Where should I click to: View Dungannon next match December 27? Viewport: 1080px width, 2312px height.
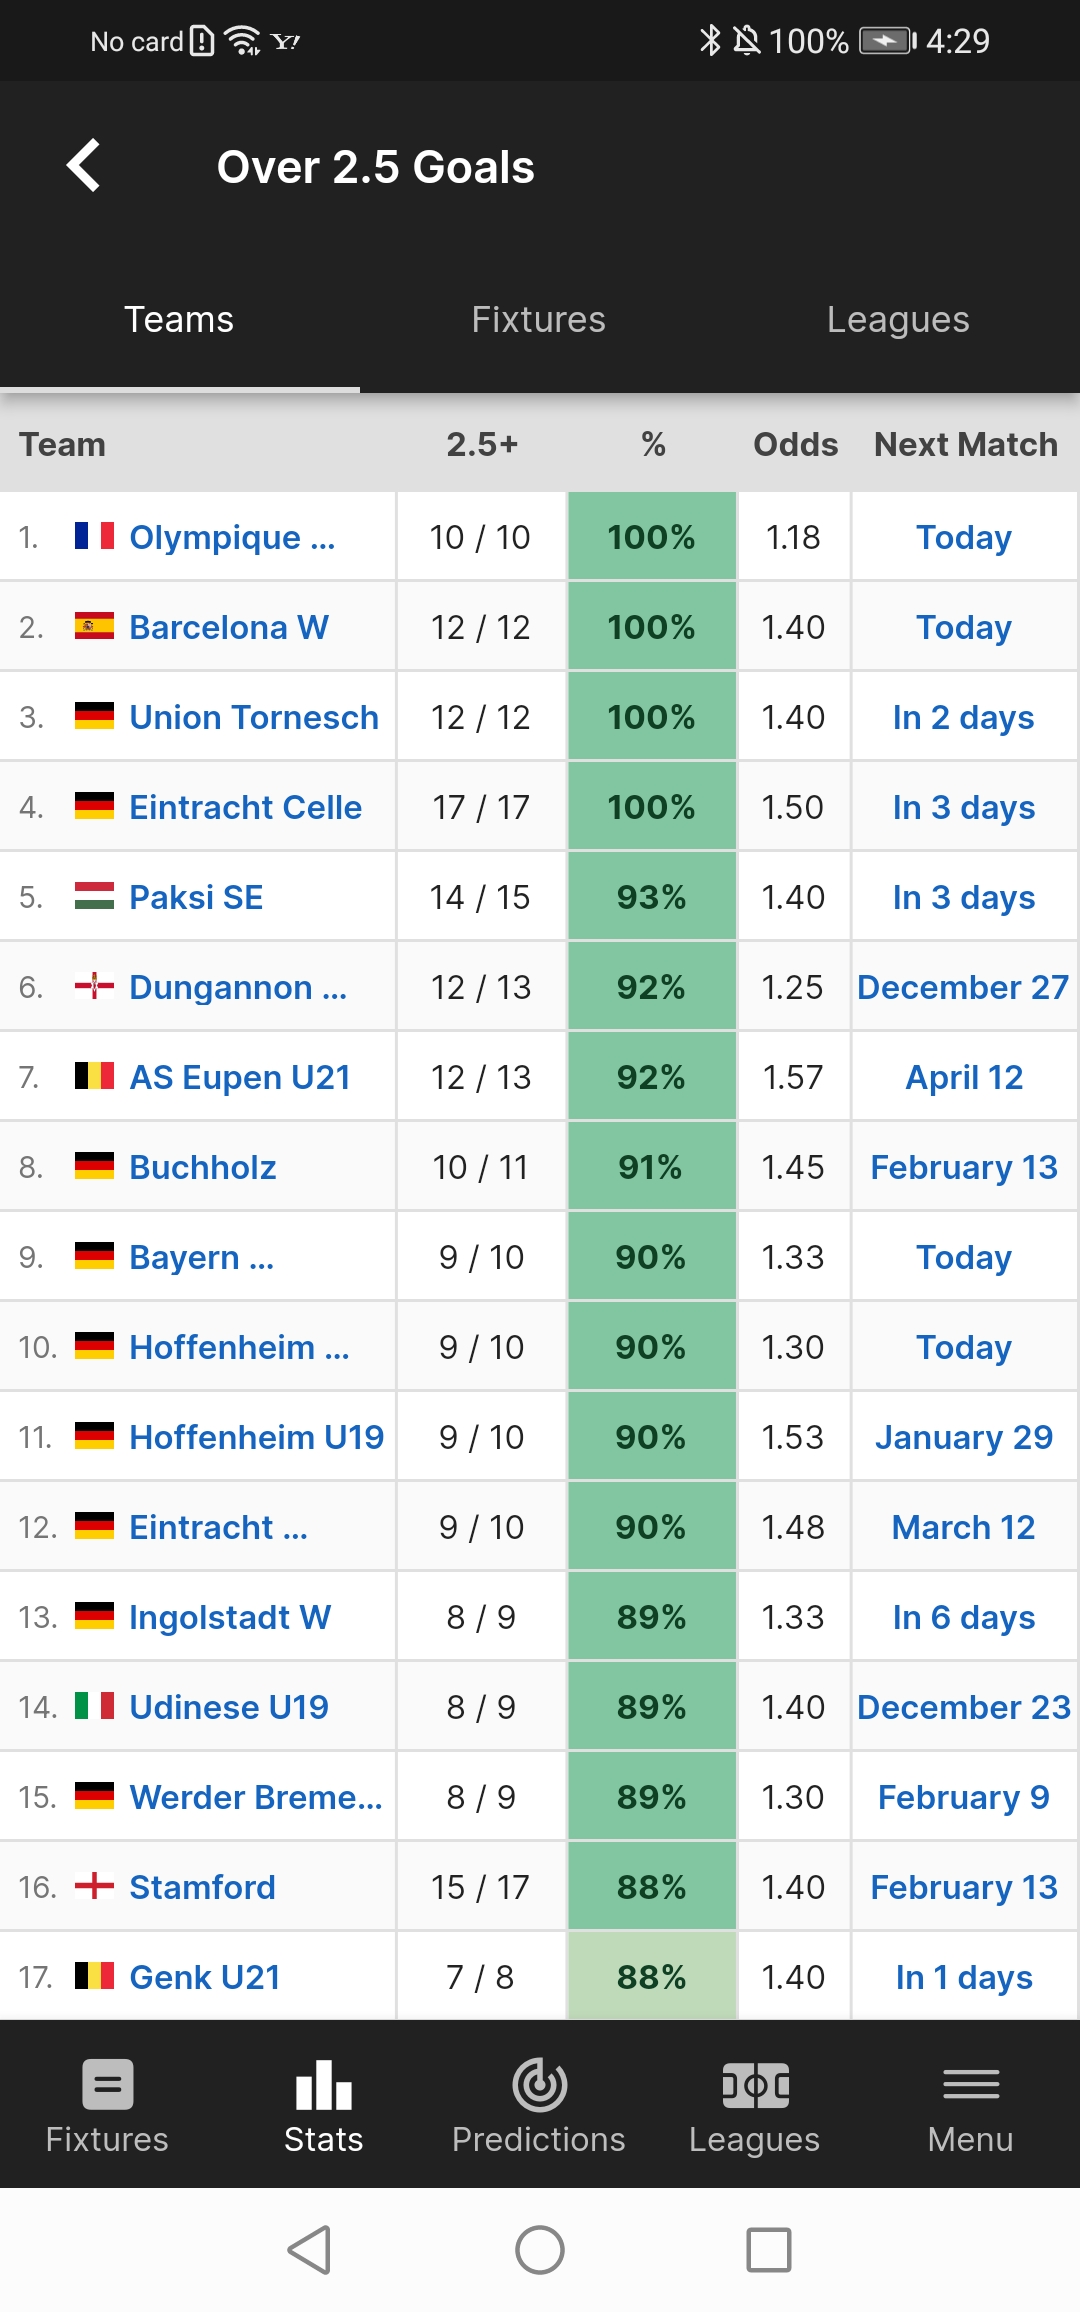click(964, 987)
